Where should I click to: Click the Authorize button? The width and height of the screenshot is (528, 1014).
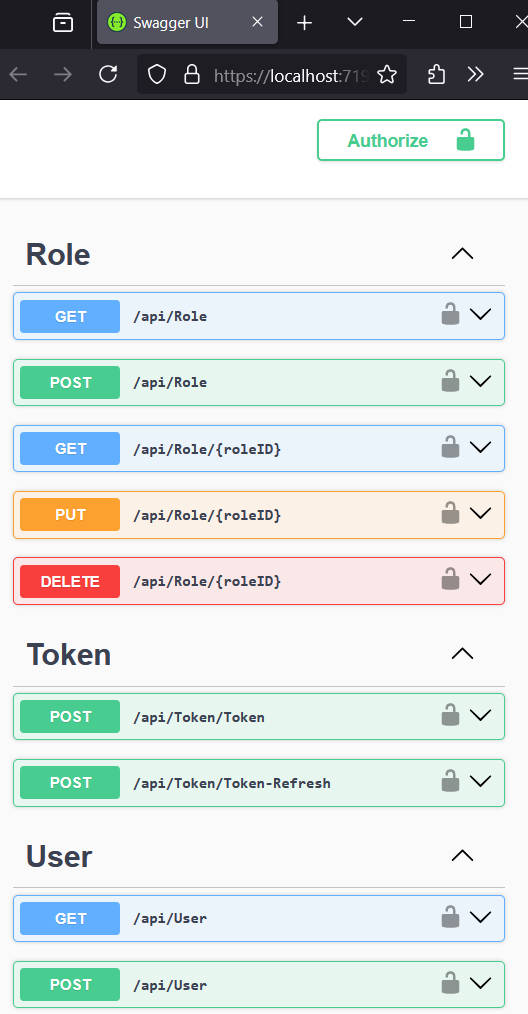point(411,140)
